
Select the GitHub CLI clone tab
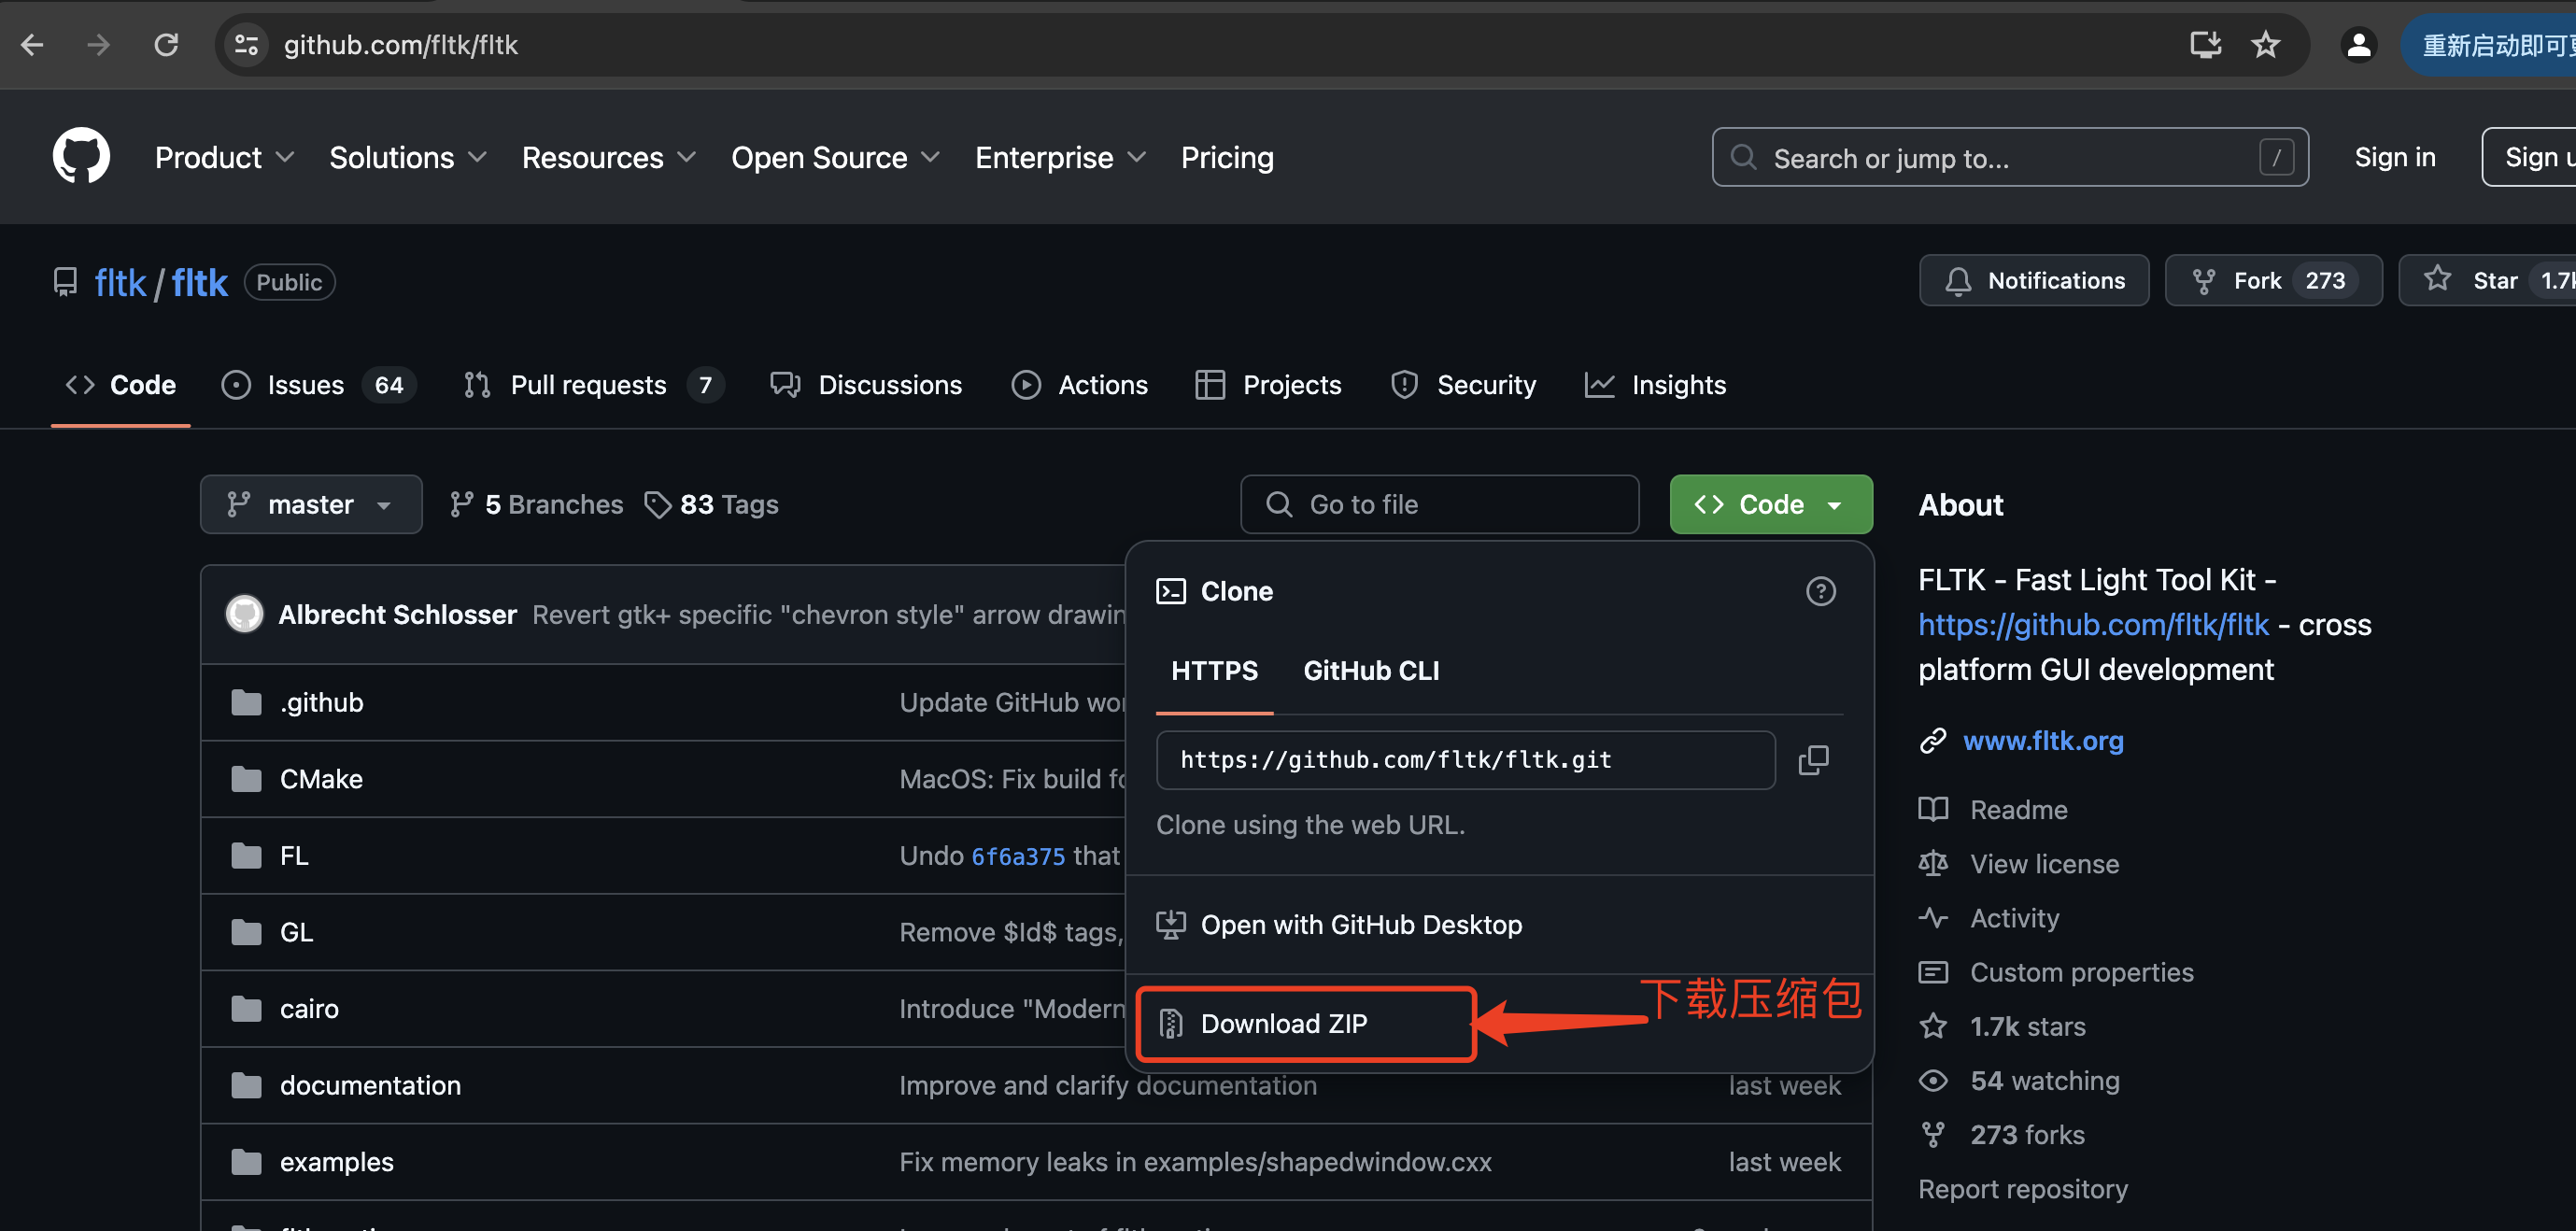(x=1371, y=671)
